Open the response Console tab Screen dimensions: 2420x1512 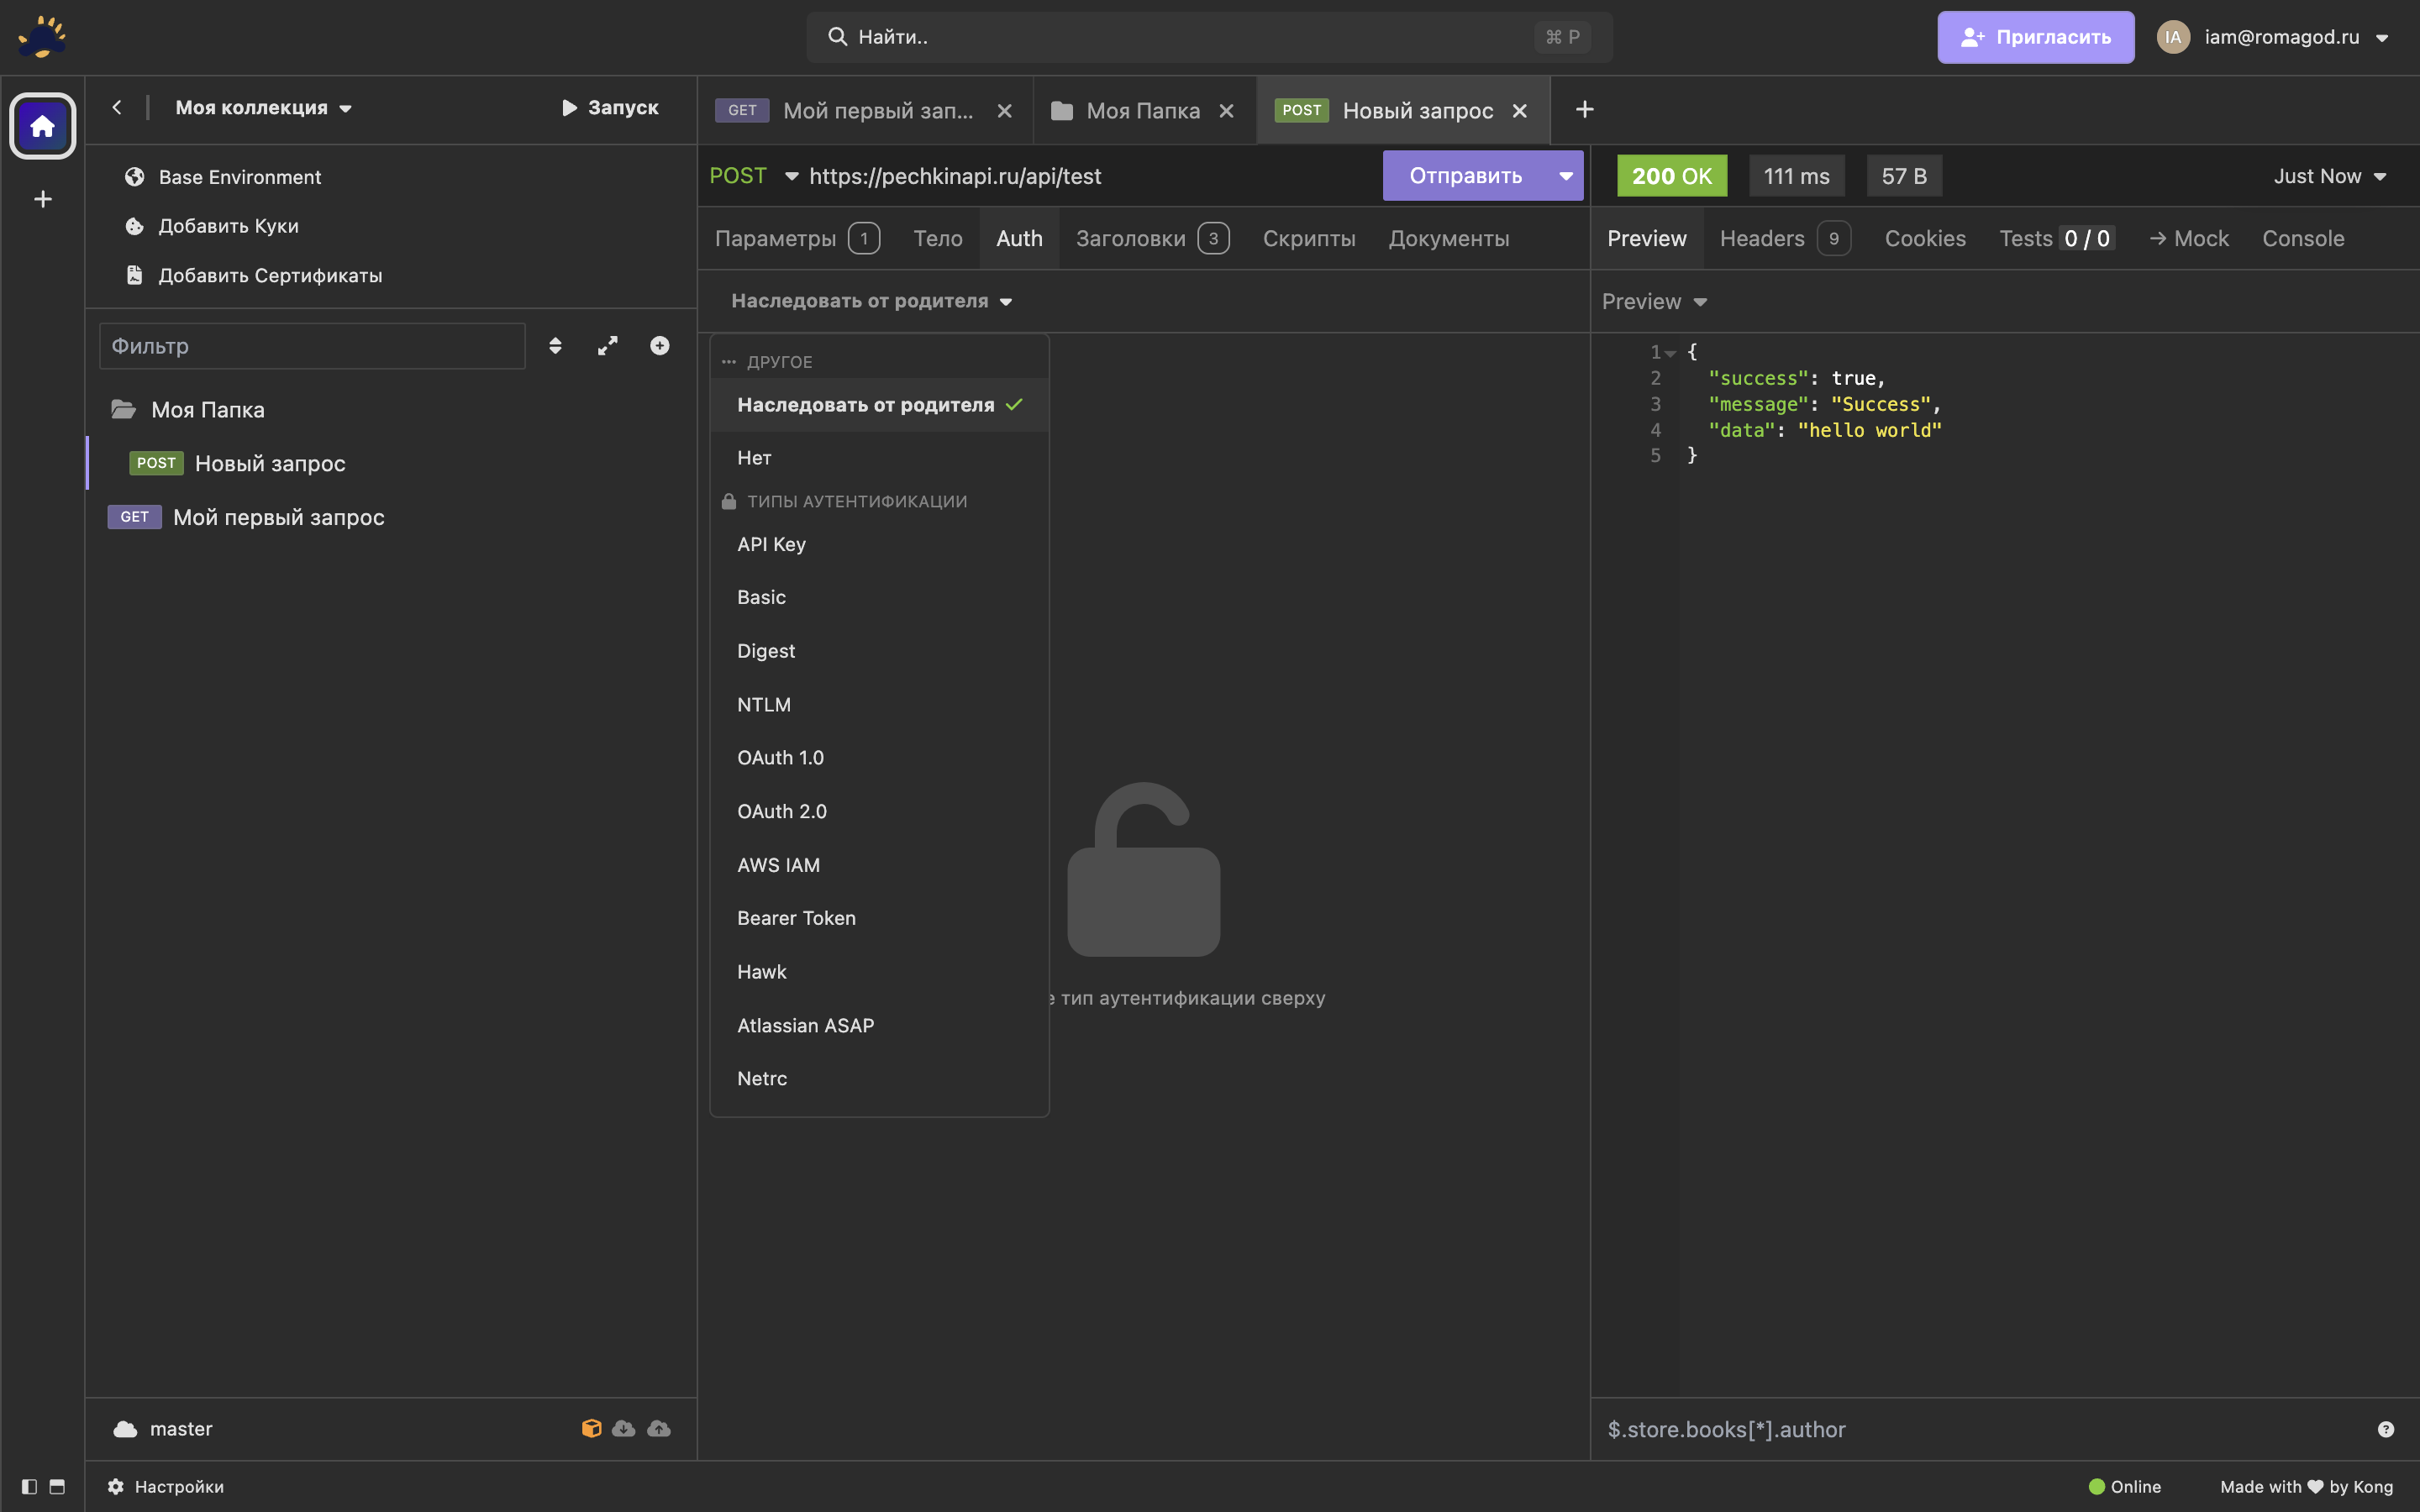coord(2302,239)
